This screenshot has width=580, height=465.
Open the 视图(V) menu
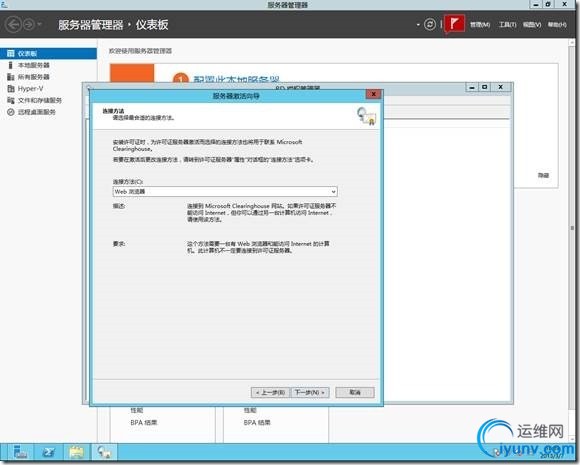[x=532, y=25]
